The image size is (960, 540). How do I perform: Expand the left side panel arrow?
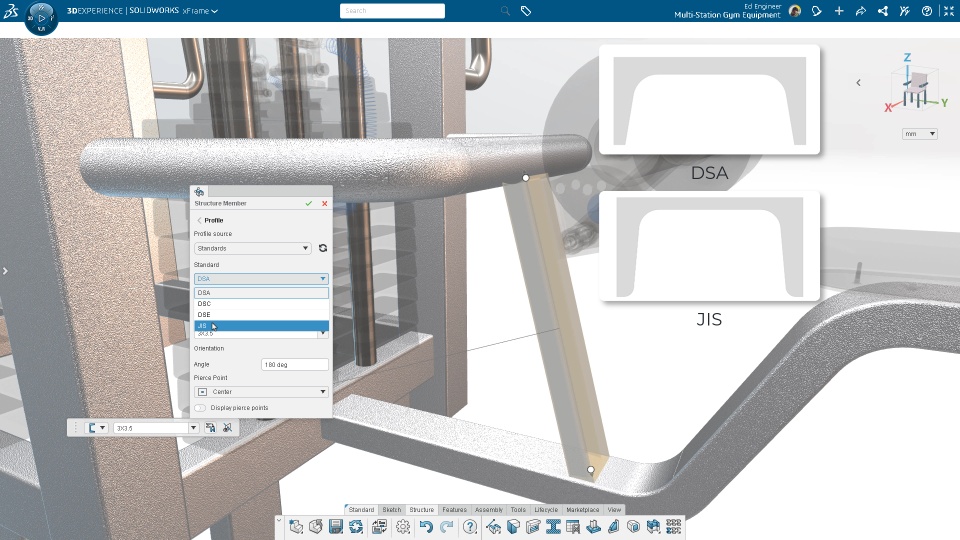click(x=5, y=271)
